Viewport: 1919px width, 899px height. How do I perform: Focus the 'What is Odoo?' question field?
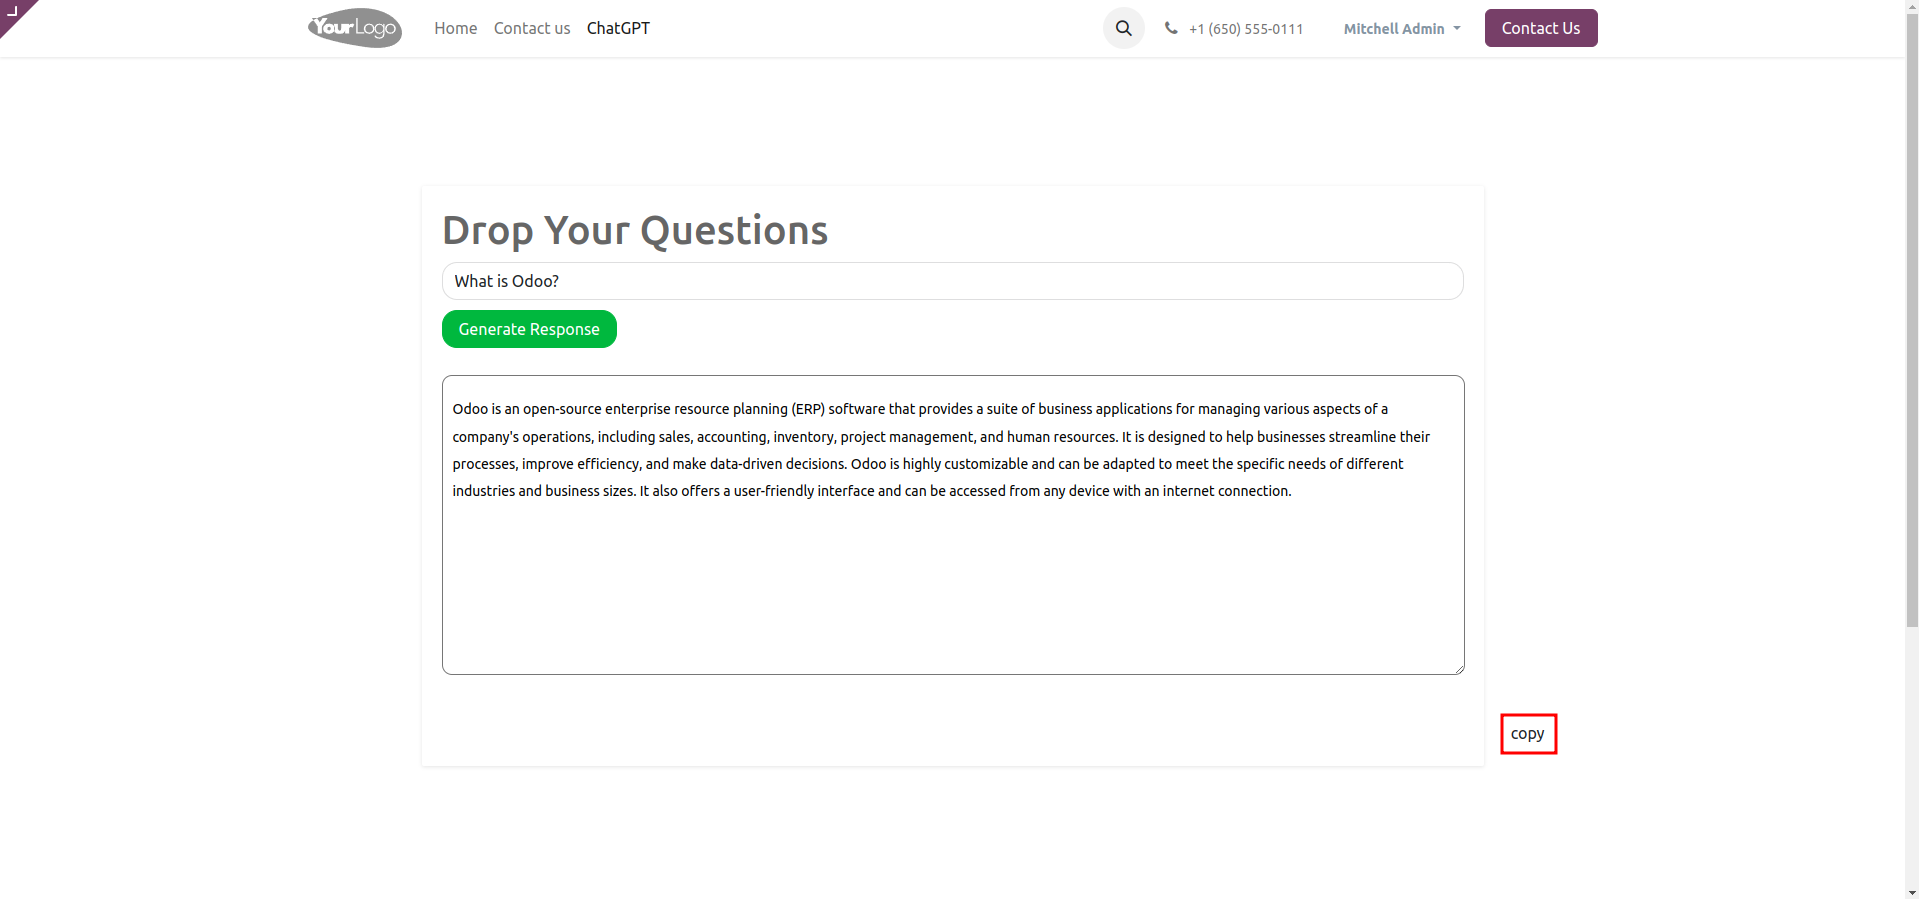pos(952,281)
